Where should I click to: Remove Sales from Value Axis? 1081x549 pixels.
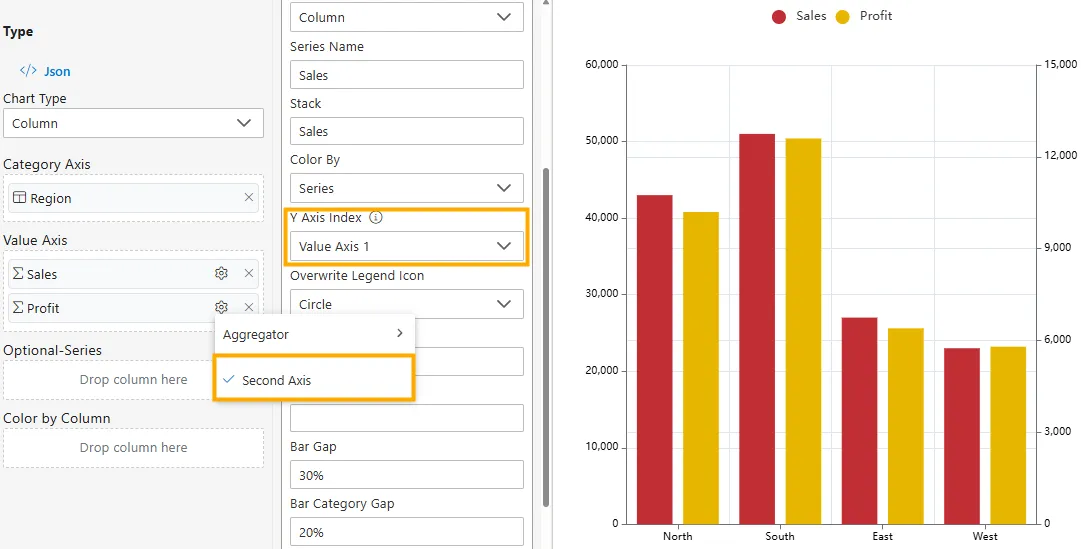pyautogui.click(x=249, y=274)
